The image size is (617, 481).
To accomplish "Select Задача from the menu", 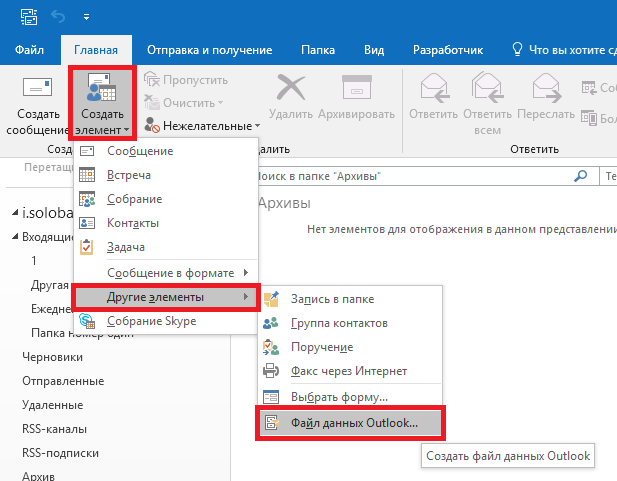I will click(x=166, y=247).
